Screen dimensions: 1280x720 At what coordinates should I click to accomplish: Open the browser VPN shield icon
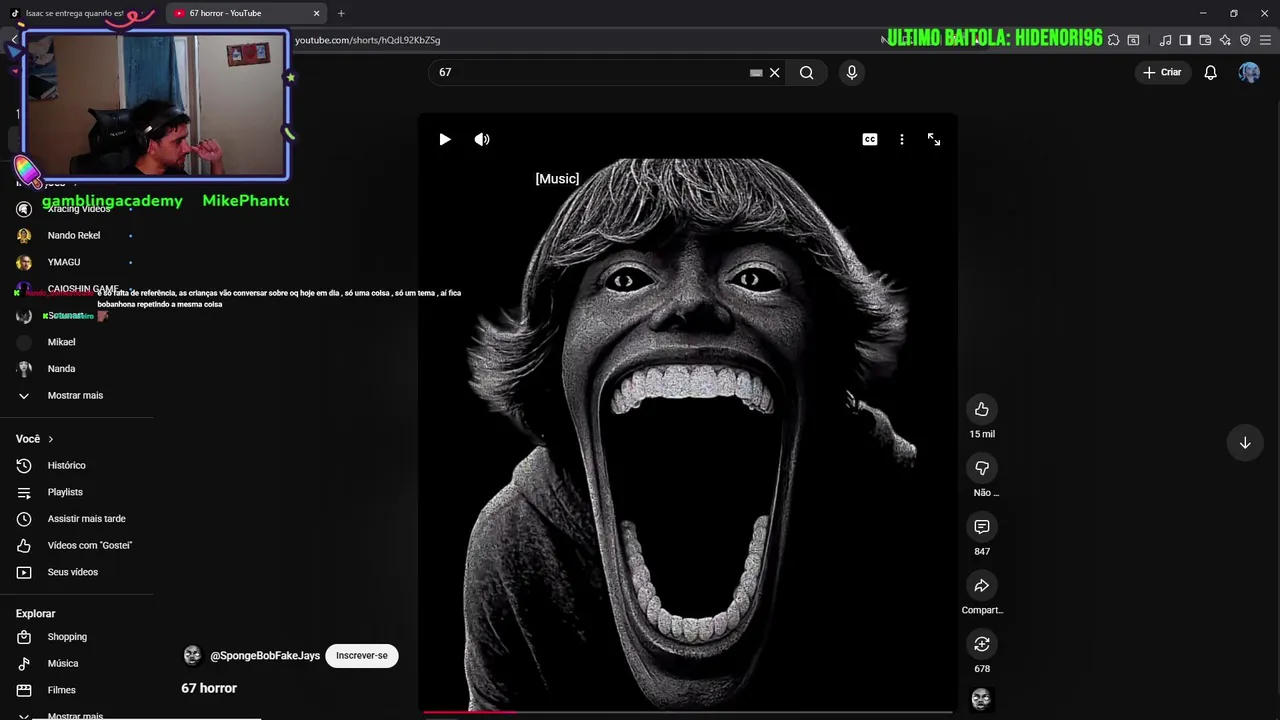point(1245,40)
